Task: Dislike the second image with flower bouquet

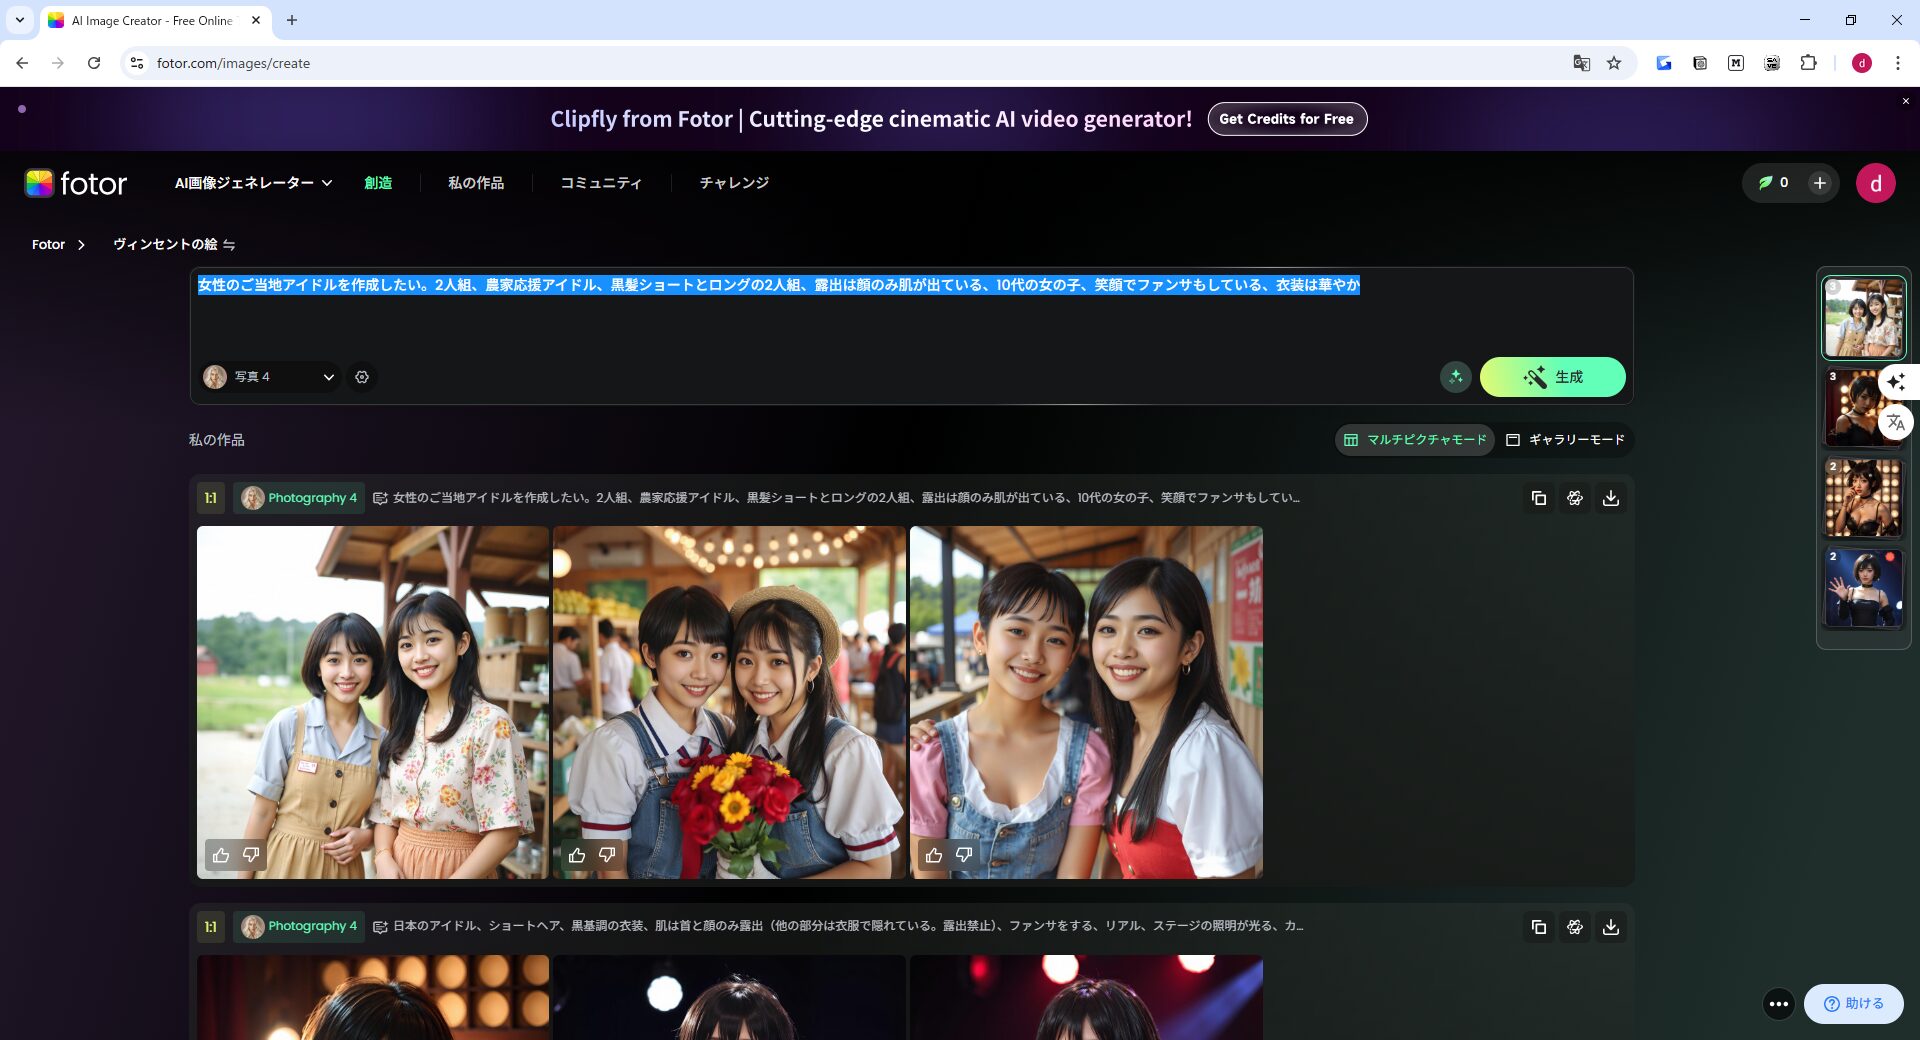Action: pyautogui.click(x=607, y=855)
